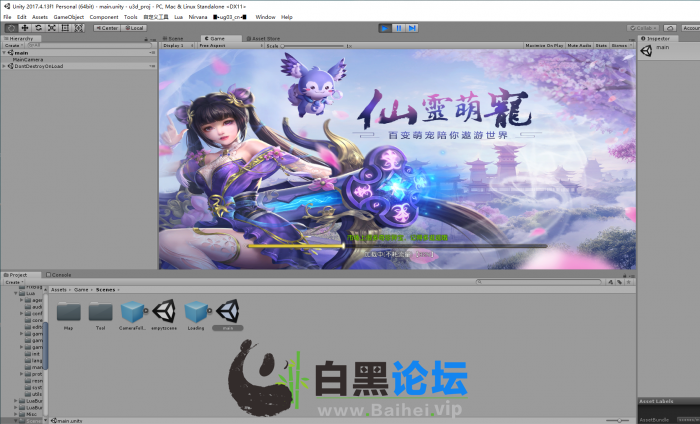Select the CameraFoll prefab asset
700x424 pixels.
click(133, 316)
